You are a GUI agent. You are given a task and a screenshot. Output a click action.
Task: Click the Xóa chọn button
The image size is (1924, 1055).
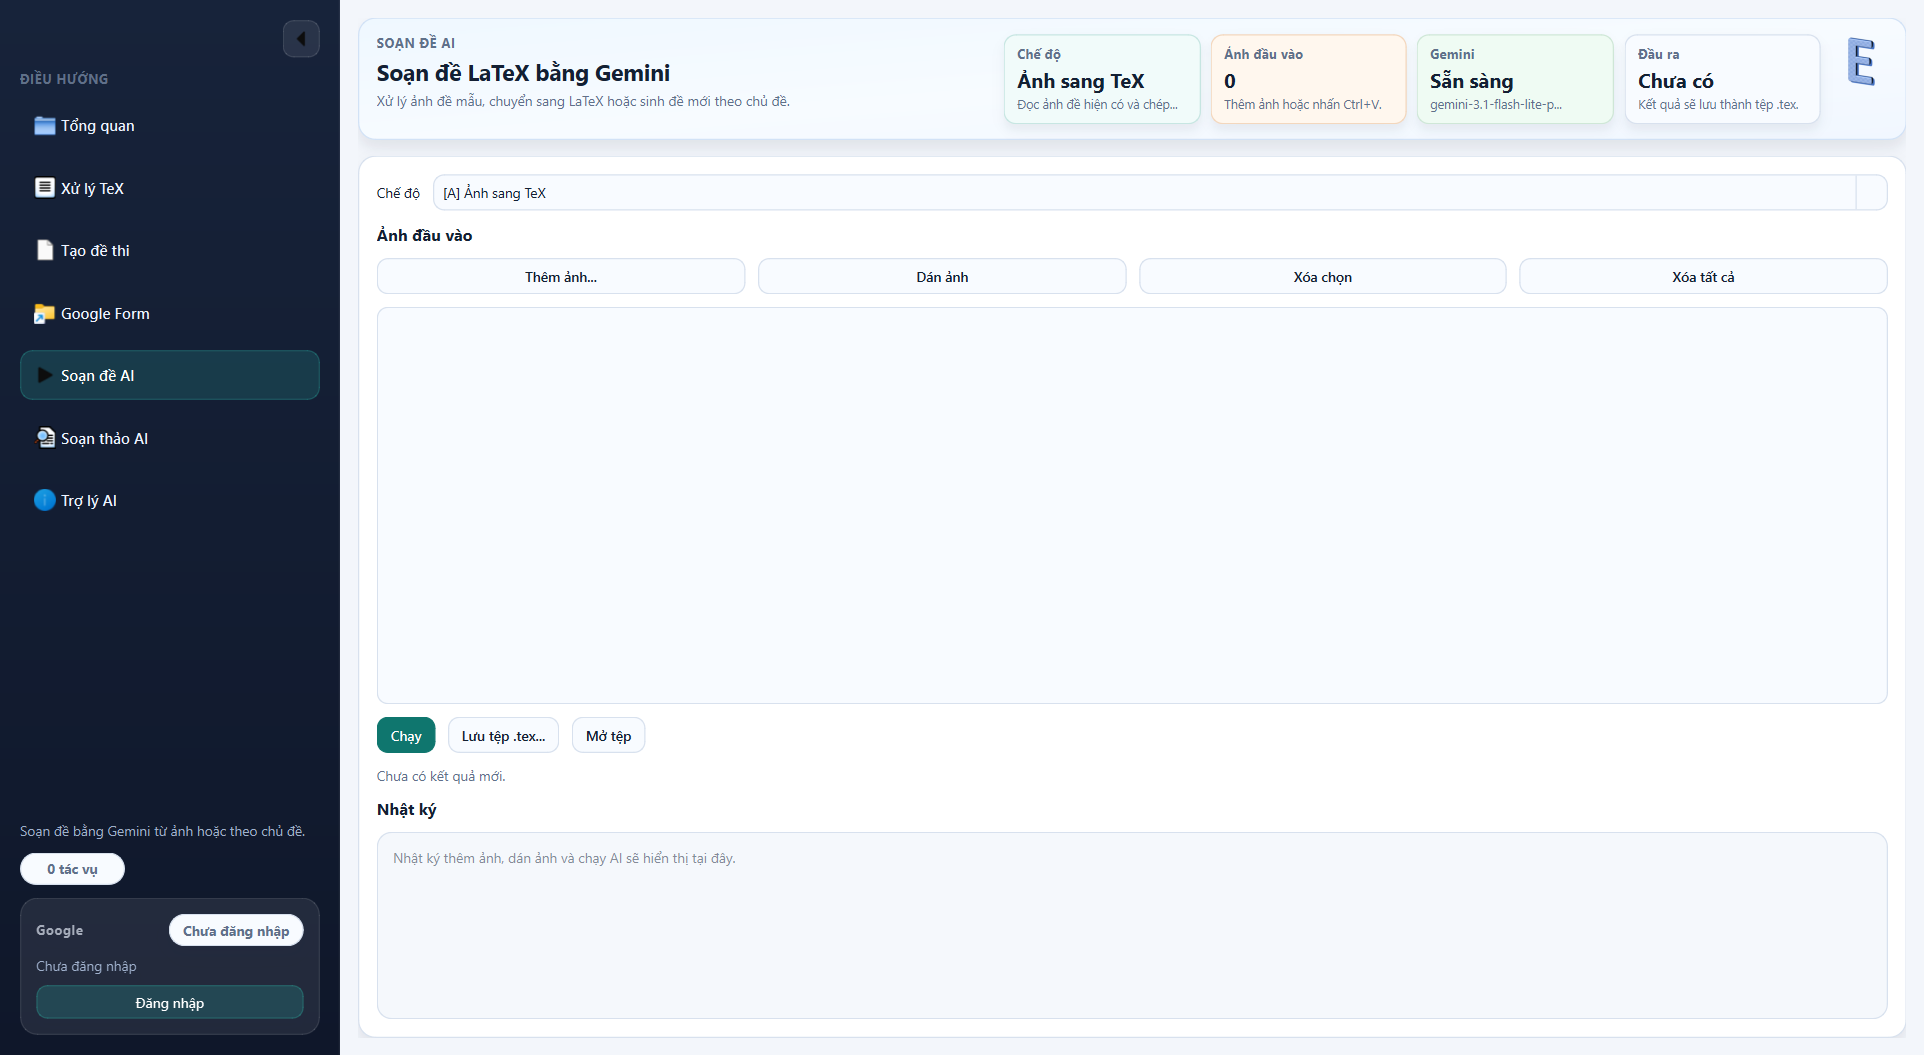click(x=1322, y=277)
